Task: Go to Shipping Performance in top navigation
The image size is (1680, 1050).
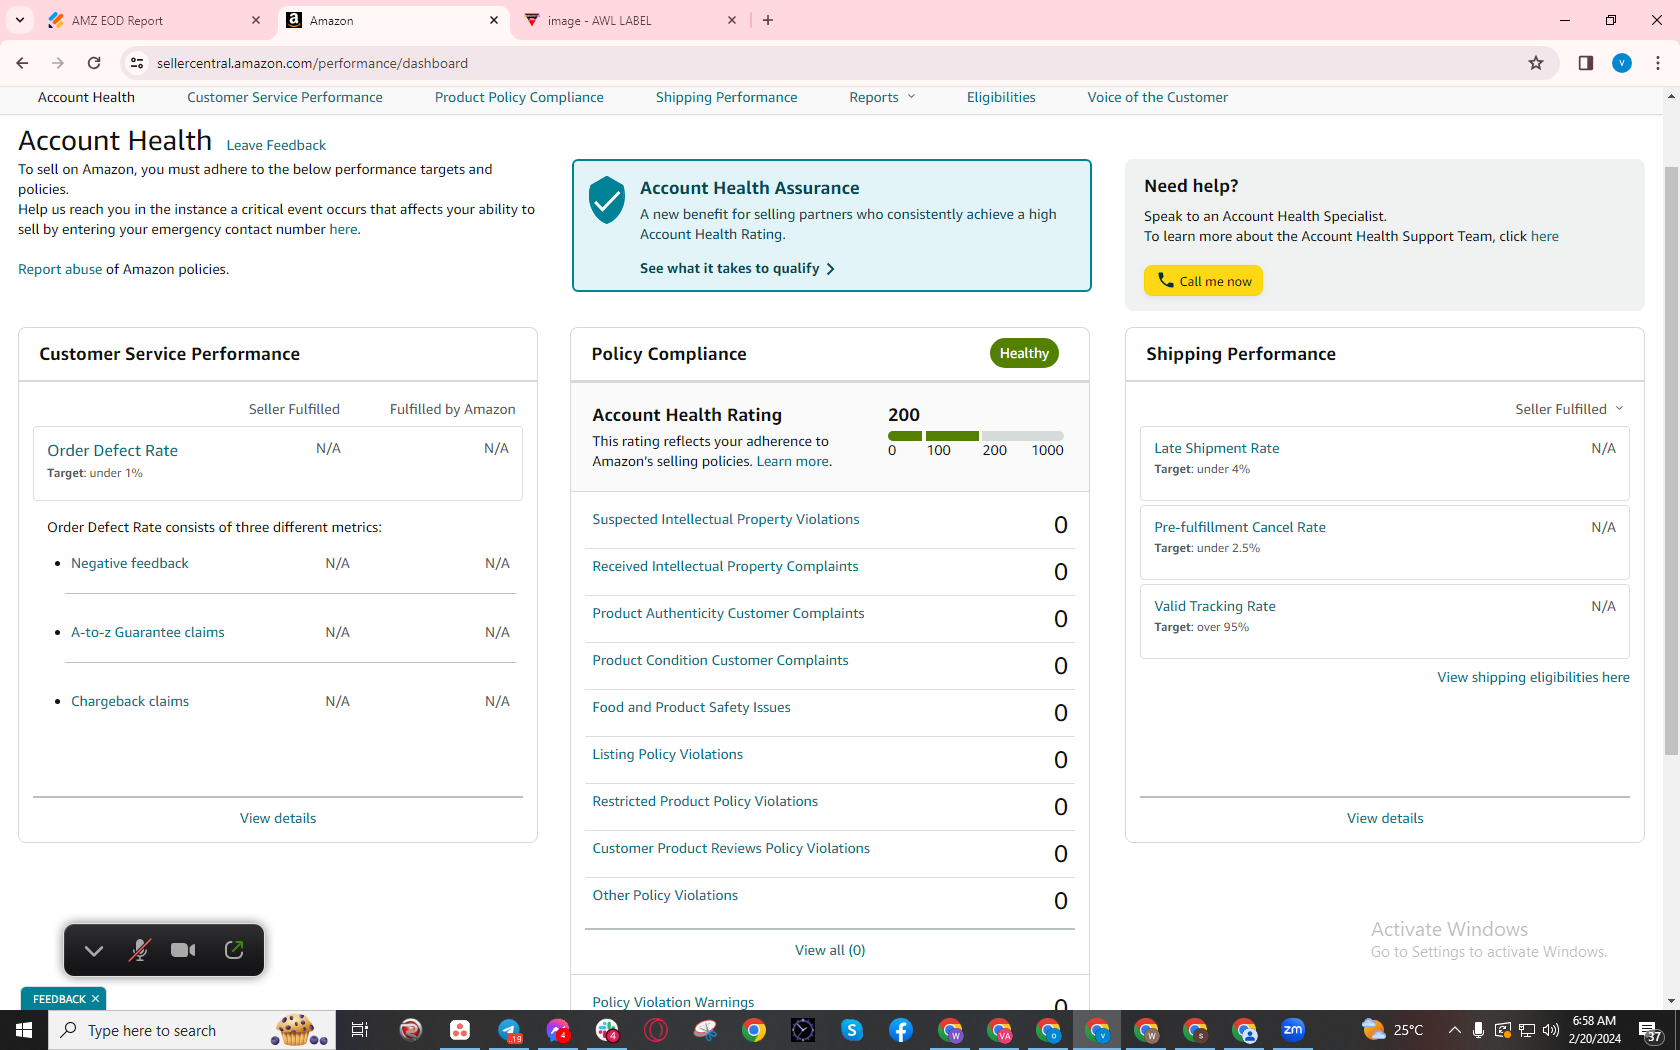Action: [727, 97]
